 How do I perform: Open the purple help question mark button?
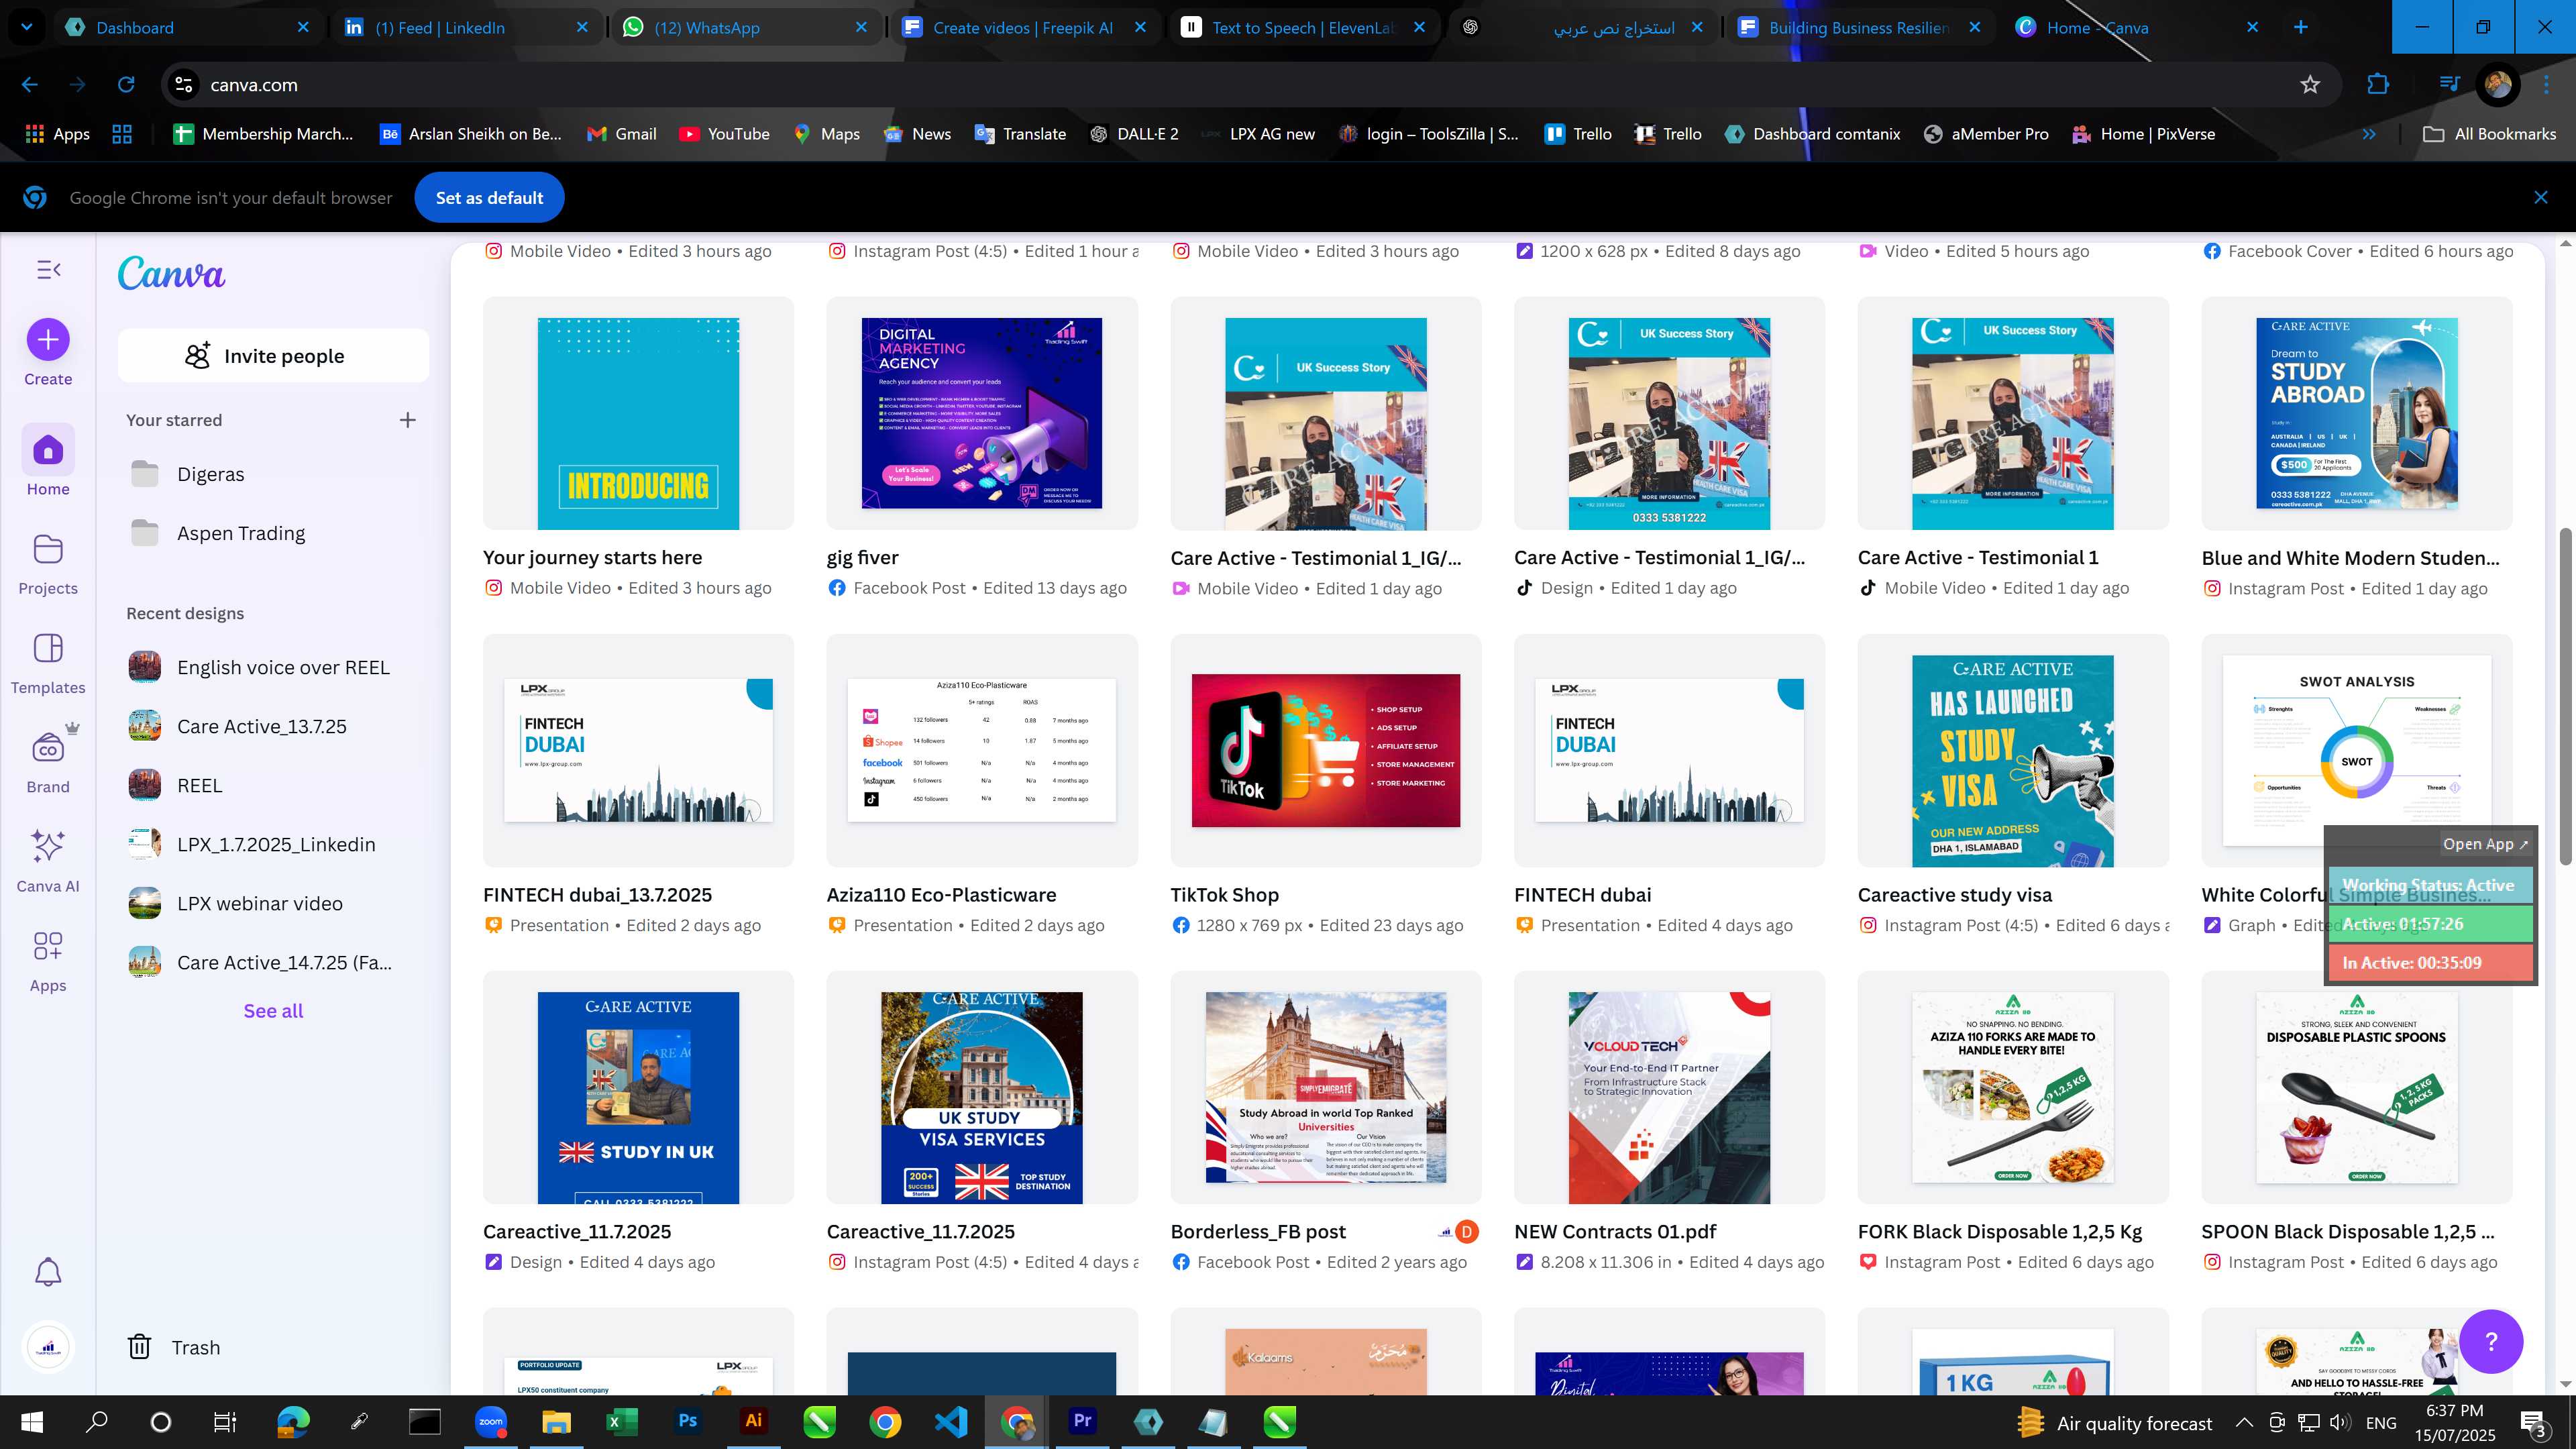pos(2490,1341)
